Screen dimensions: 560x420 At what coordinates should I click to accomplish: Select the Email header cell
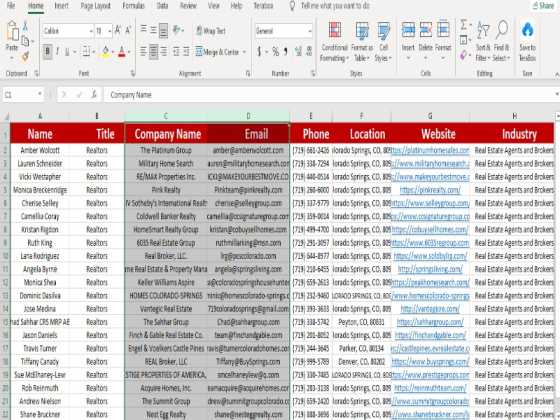[249, 134]
